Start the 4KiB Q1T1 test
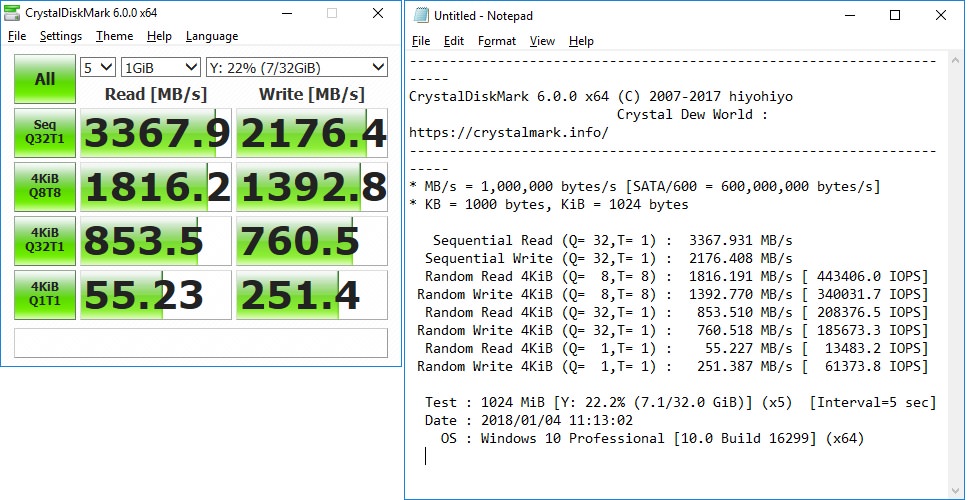 click(x=45, y=294)
